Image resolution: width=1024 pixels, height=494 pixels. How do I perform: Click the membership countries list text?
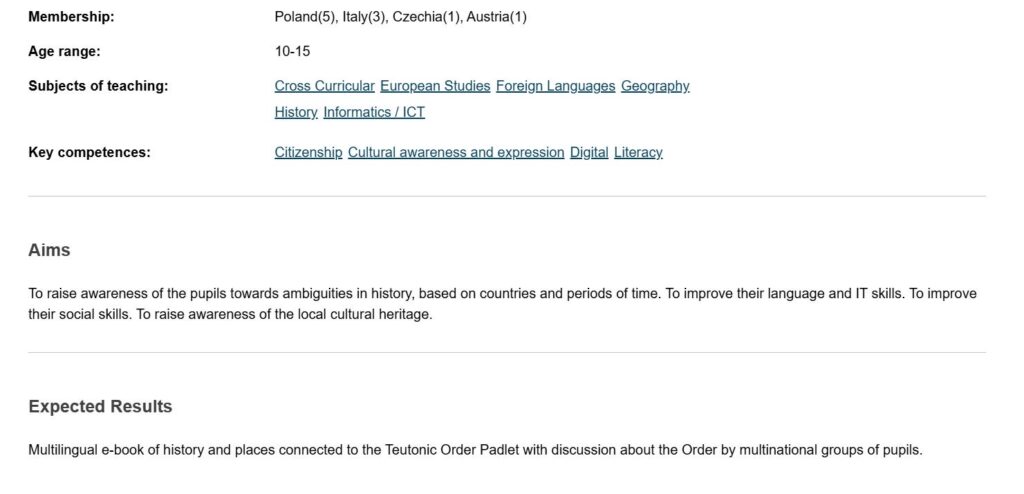click(x=400, y=17)
